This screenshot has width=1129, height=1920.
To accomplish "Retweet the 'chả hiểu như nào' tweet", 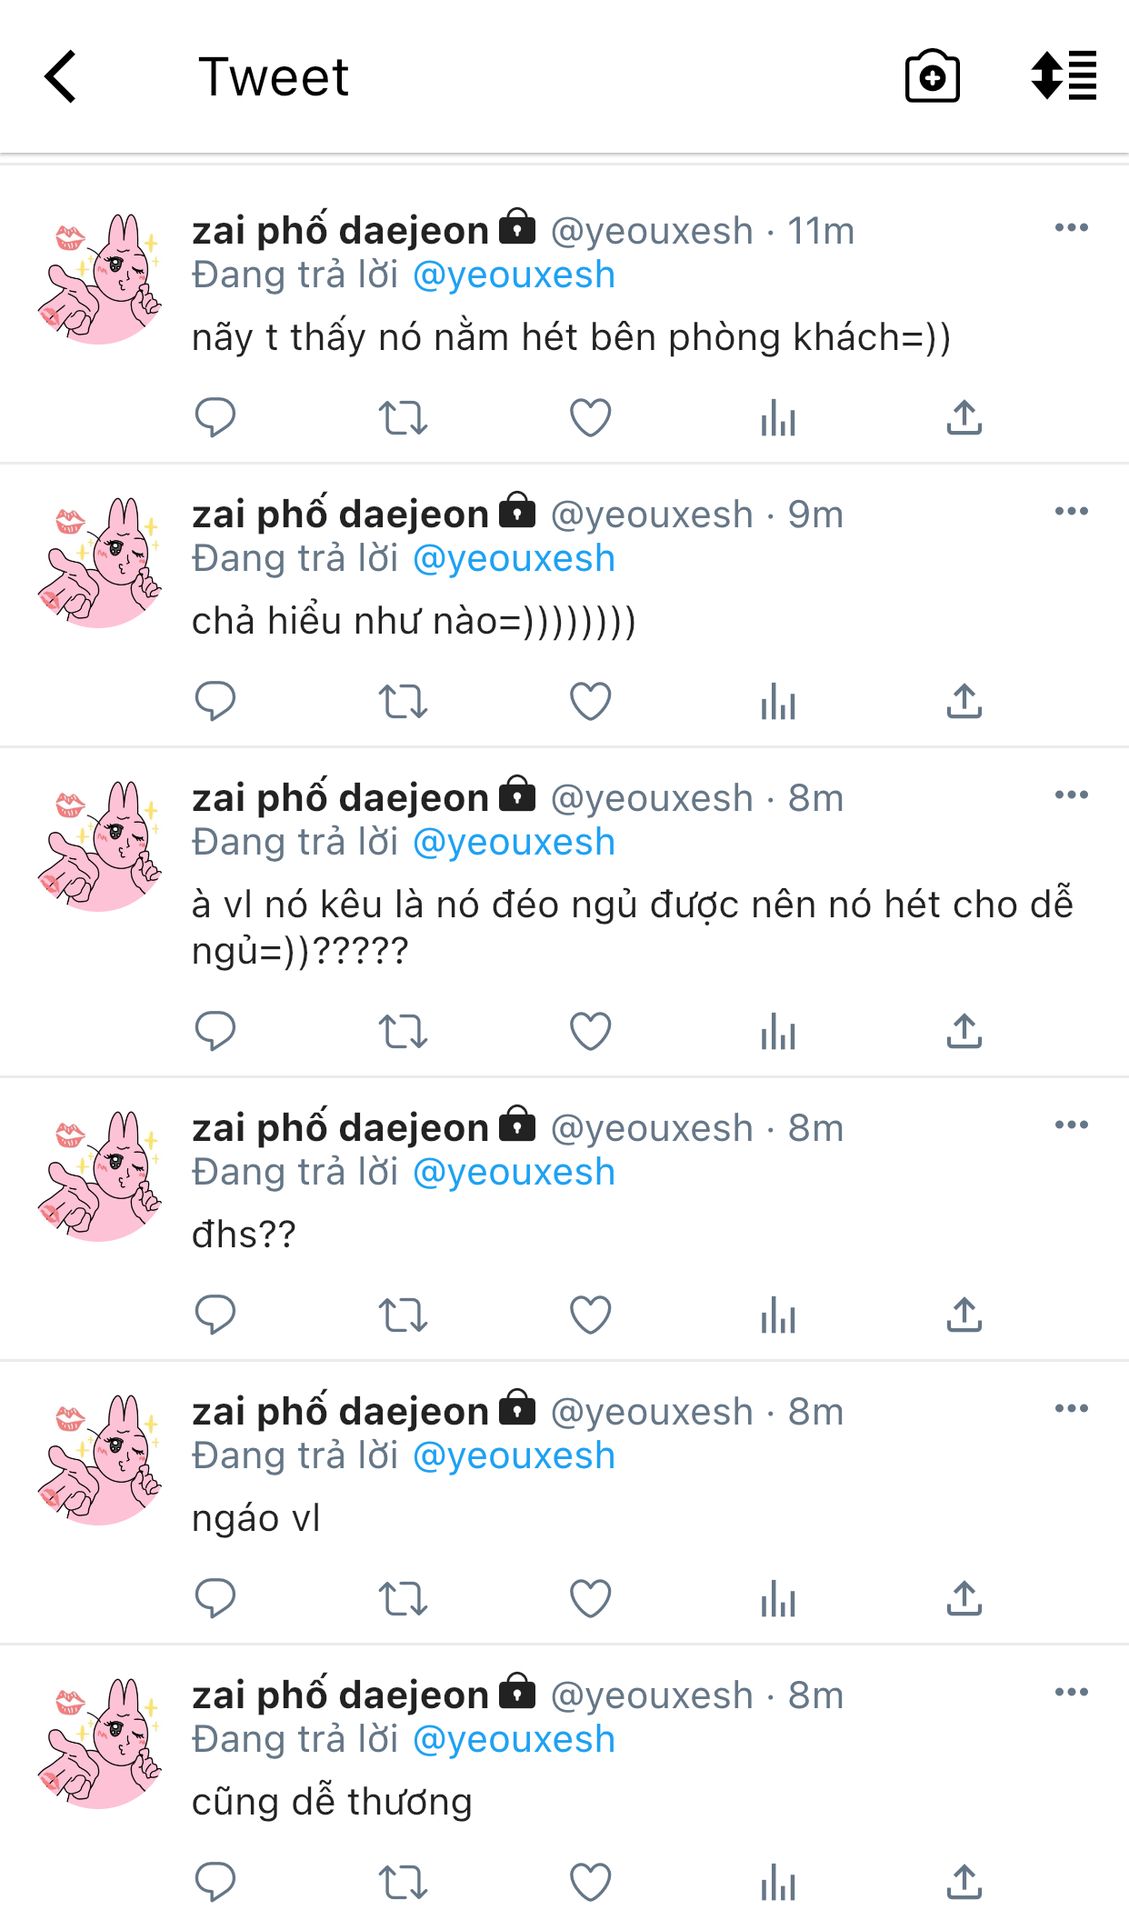I will (x=403, y=701).
